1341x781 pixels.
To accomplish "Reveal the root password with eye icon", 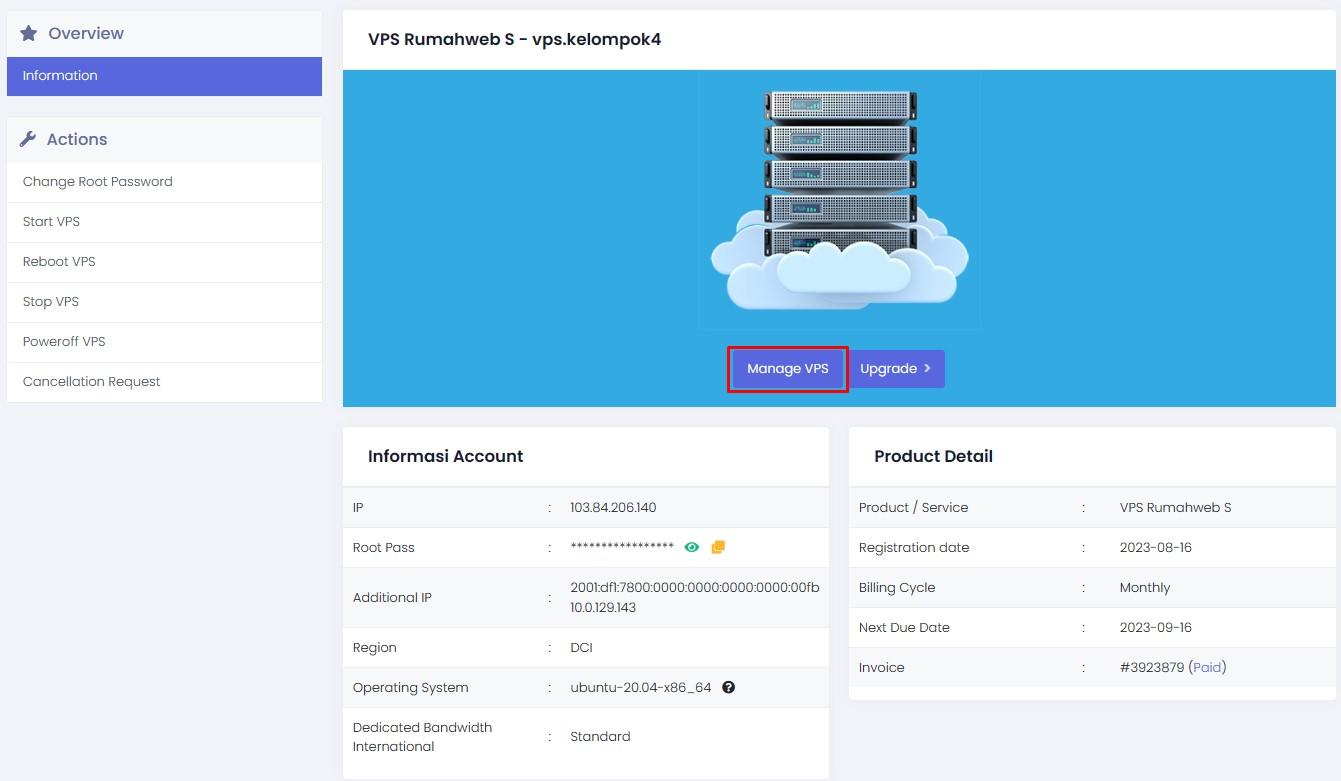I will [x=691, y=547].
